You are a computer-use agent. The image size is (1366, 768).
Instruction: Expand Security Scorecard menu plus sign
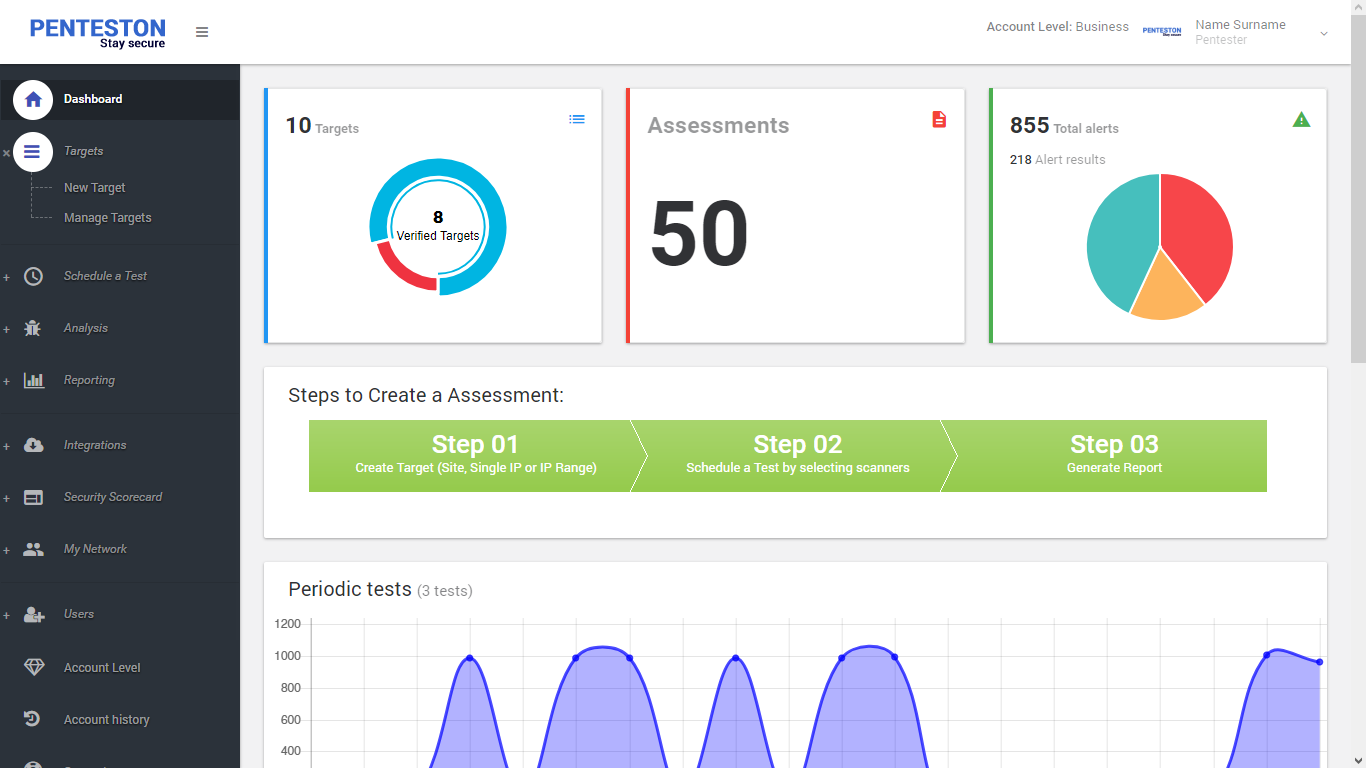pos(6,498)
